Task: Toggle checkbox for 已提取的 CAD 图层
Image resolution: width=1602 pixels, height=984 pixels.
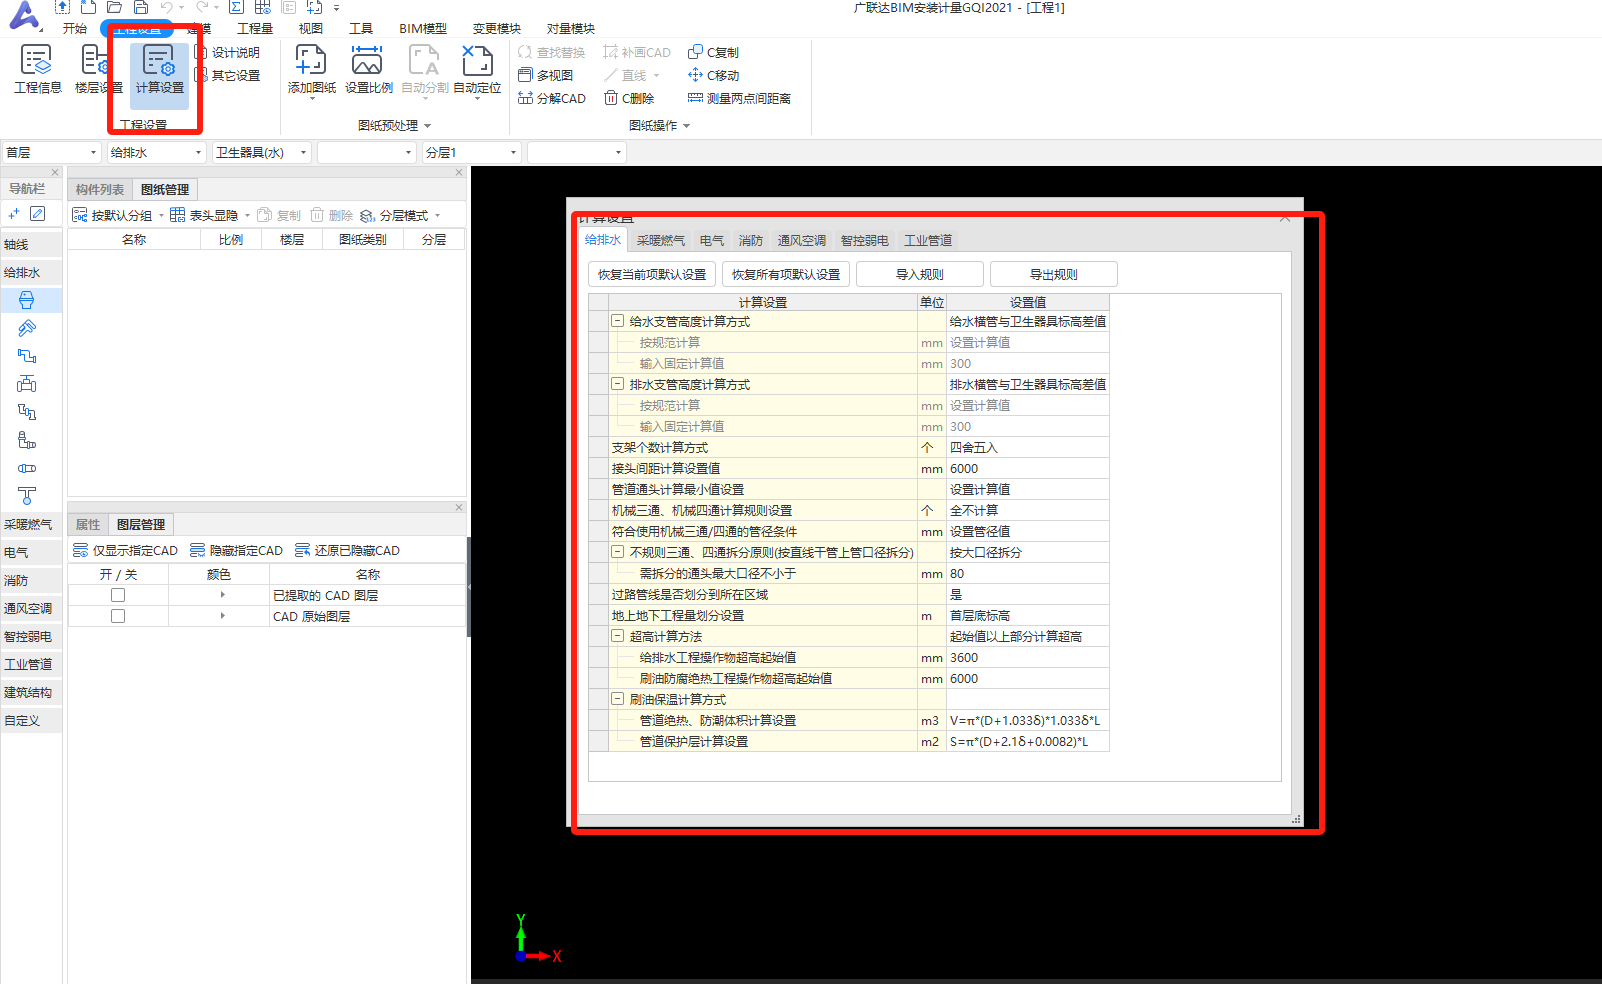Action: click(118, 595)
